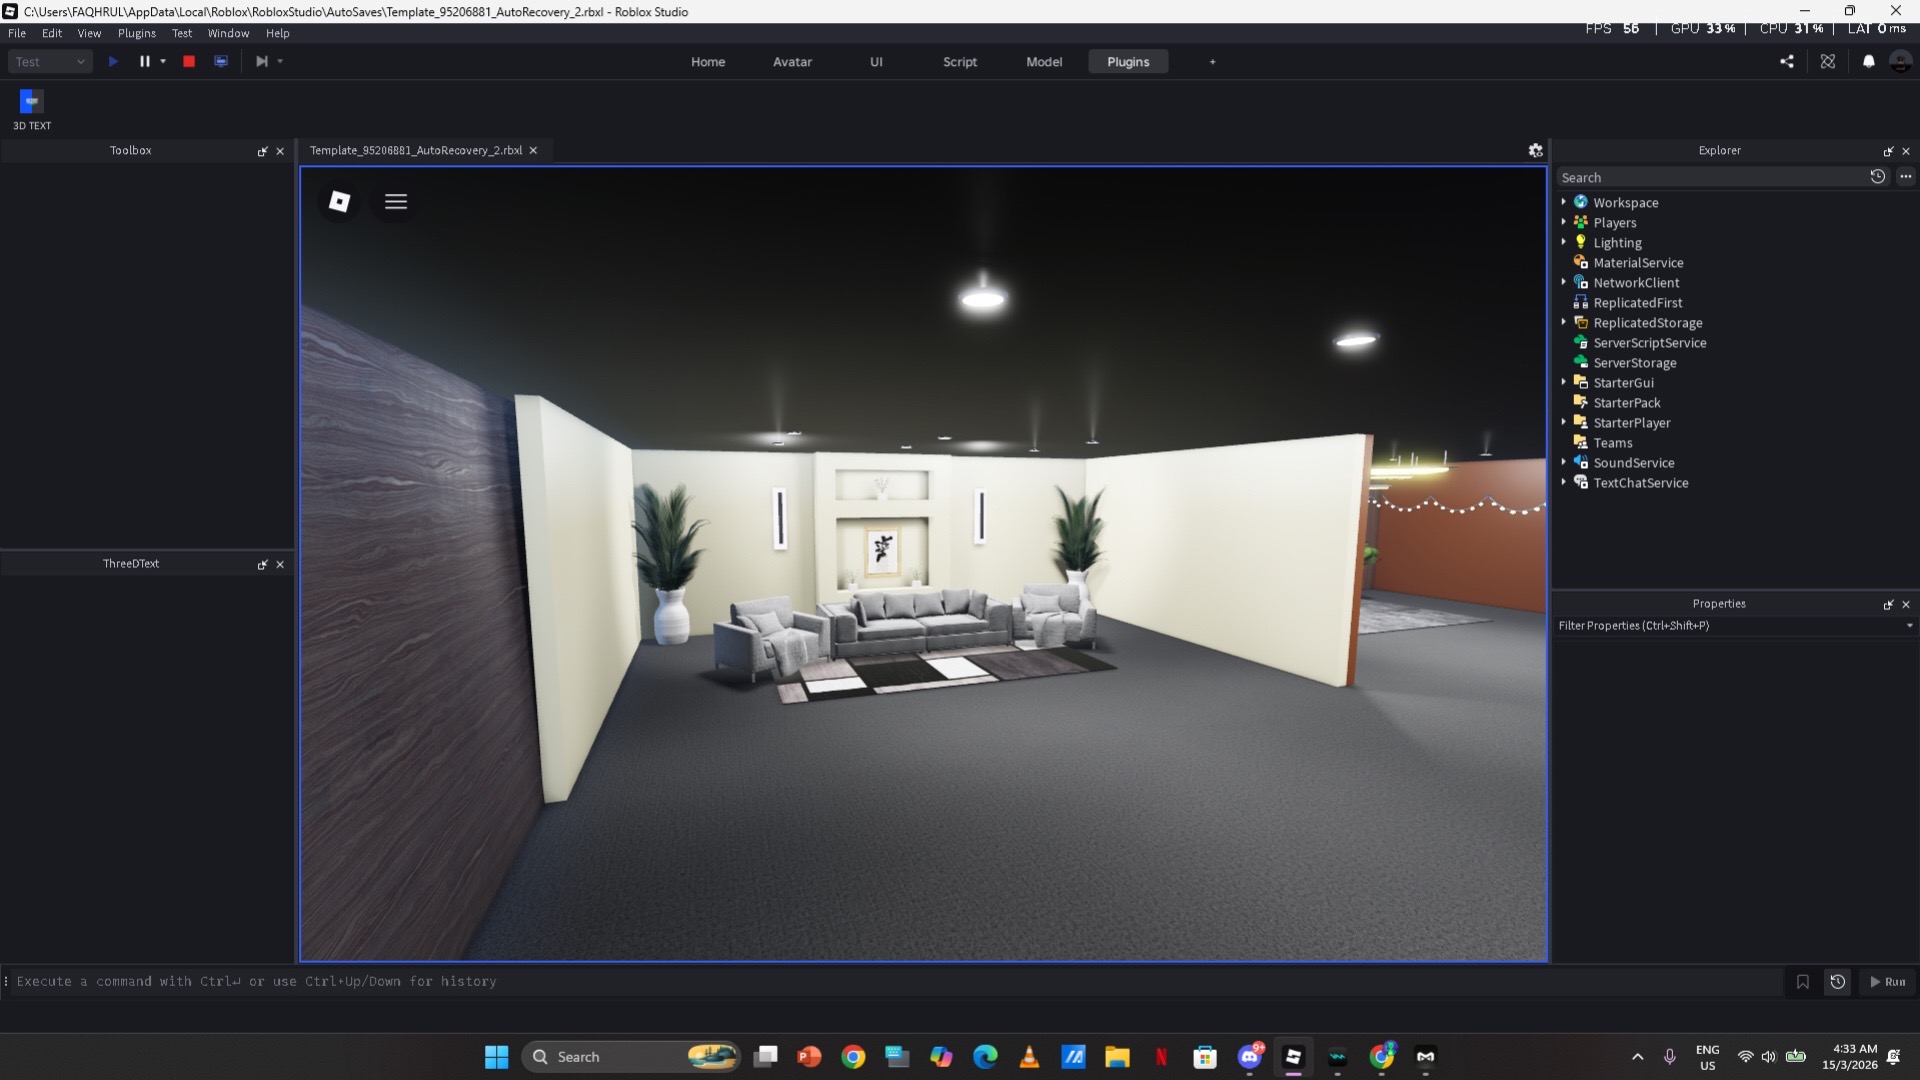Open Explorer search history icon
This screenshot has width=1920, height=1080.
point(1878,176)
